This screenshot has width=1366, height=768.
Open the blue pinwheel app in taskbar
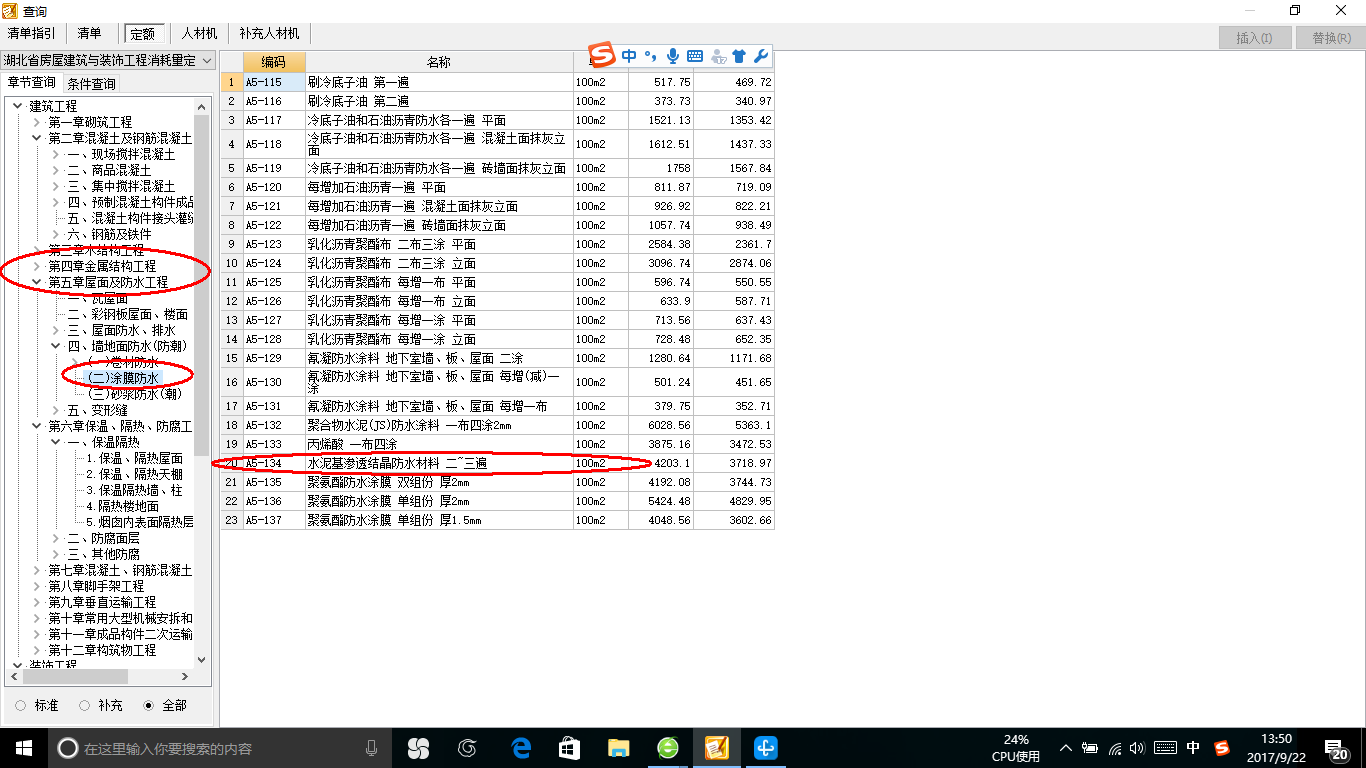[x=765, y=748]
